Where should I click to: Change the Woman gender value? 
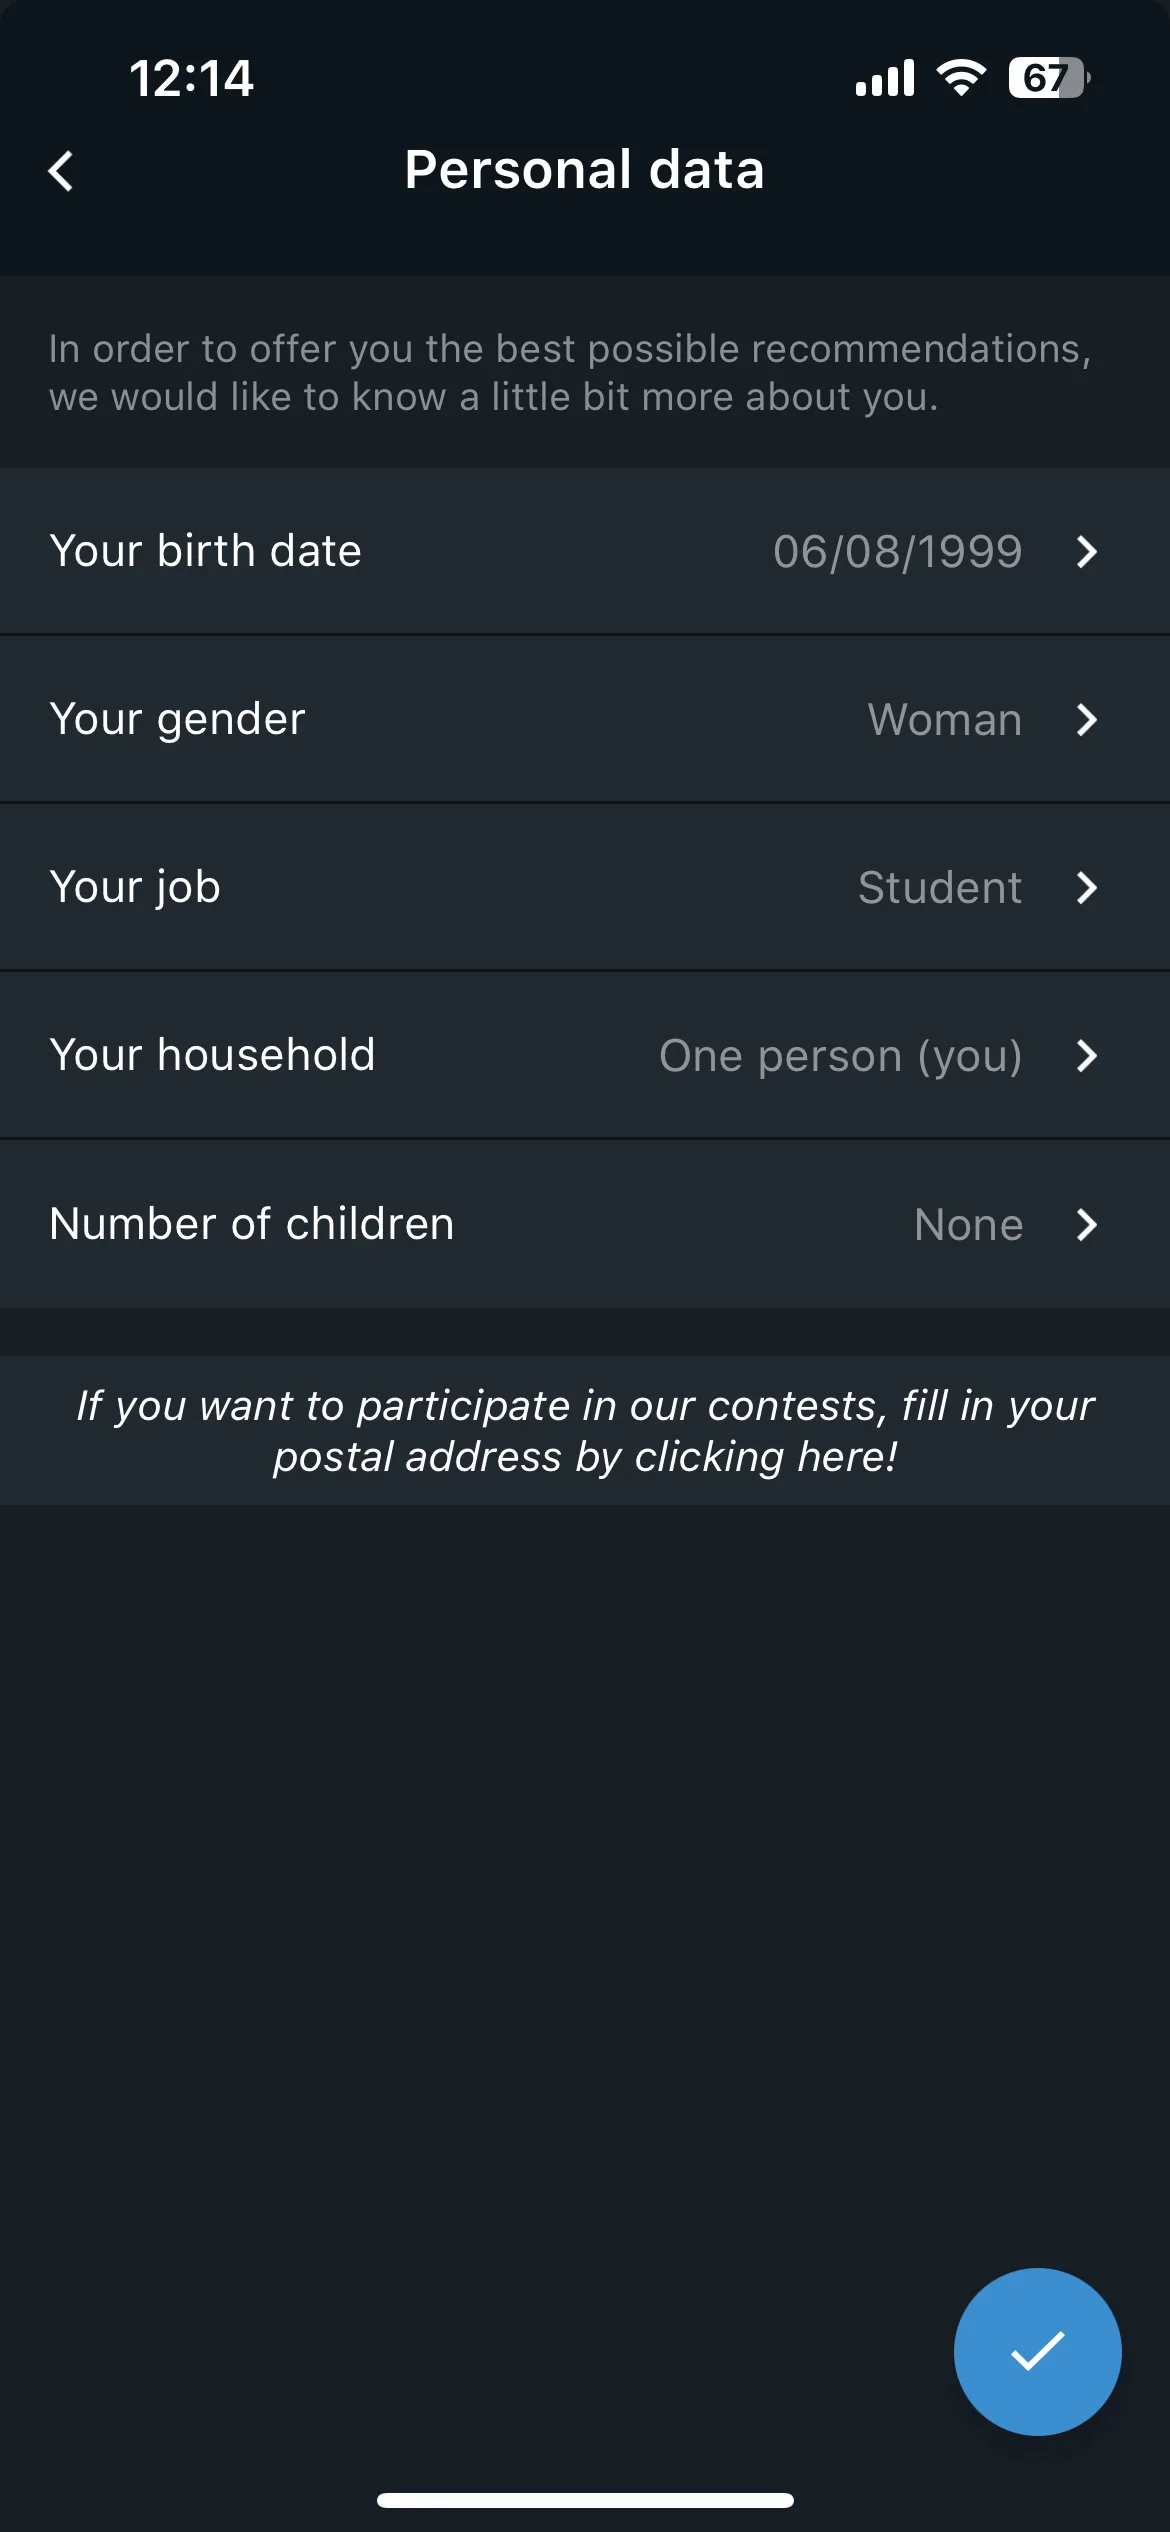(945, 720)
